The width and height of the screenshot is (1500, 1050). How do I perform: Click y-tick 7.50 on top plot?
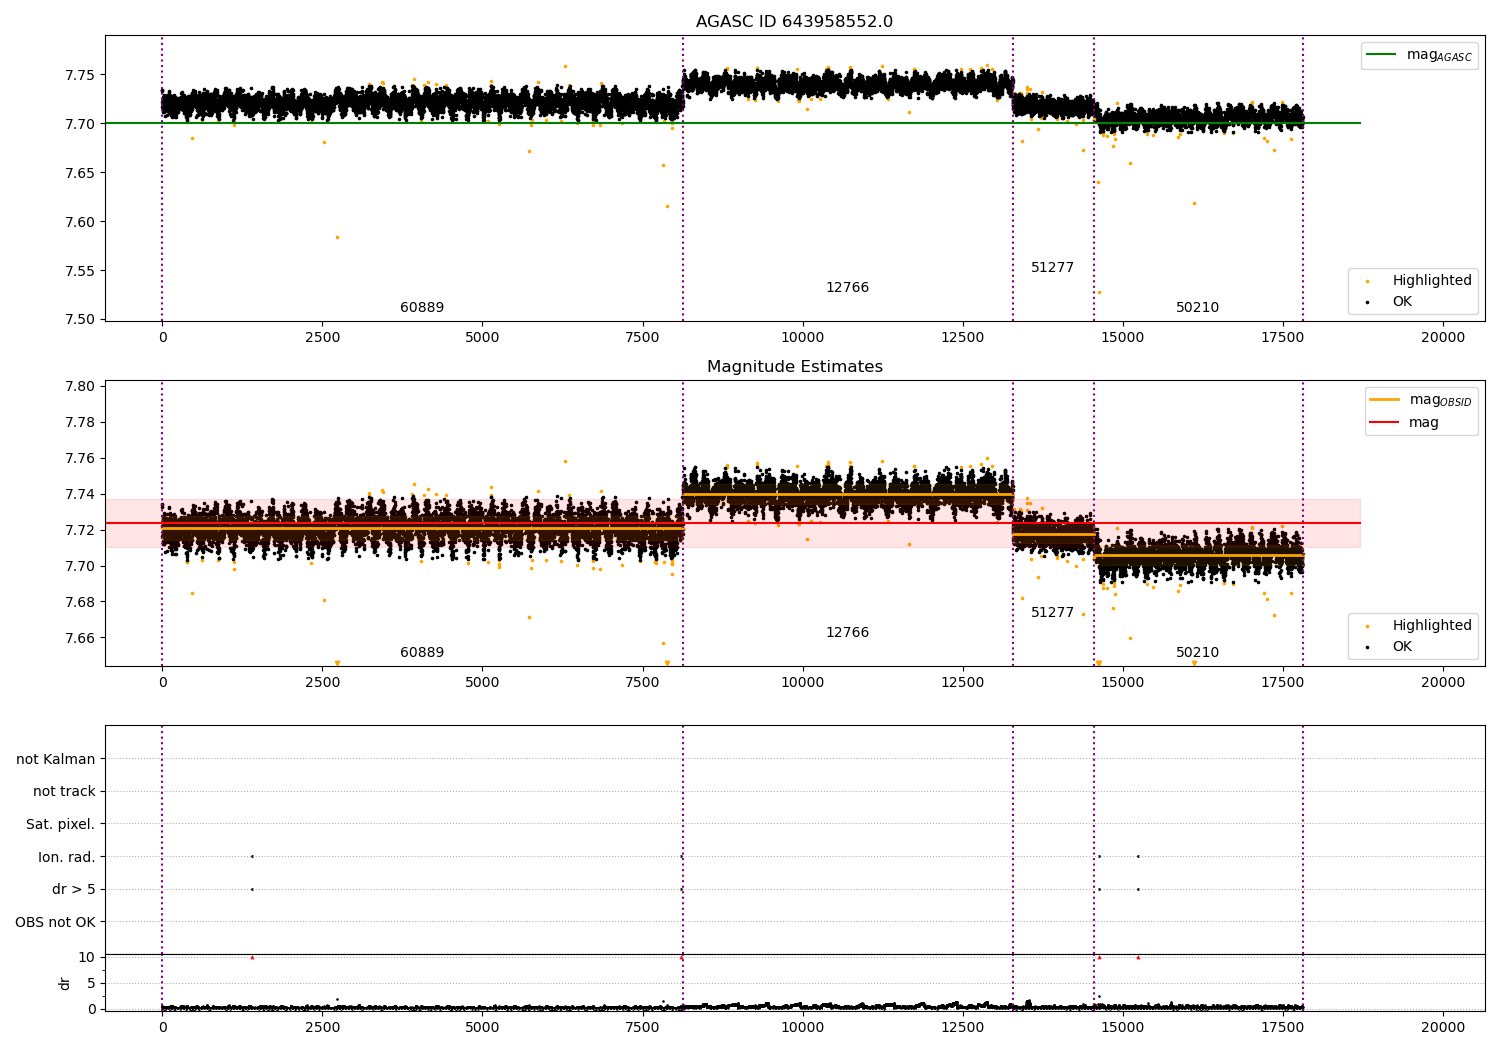point(80,320)
